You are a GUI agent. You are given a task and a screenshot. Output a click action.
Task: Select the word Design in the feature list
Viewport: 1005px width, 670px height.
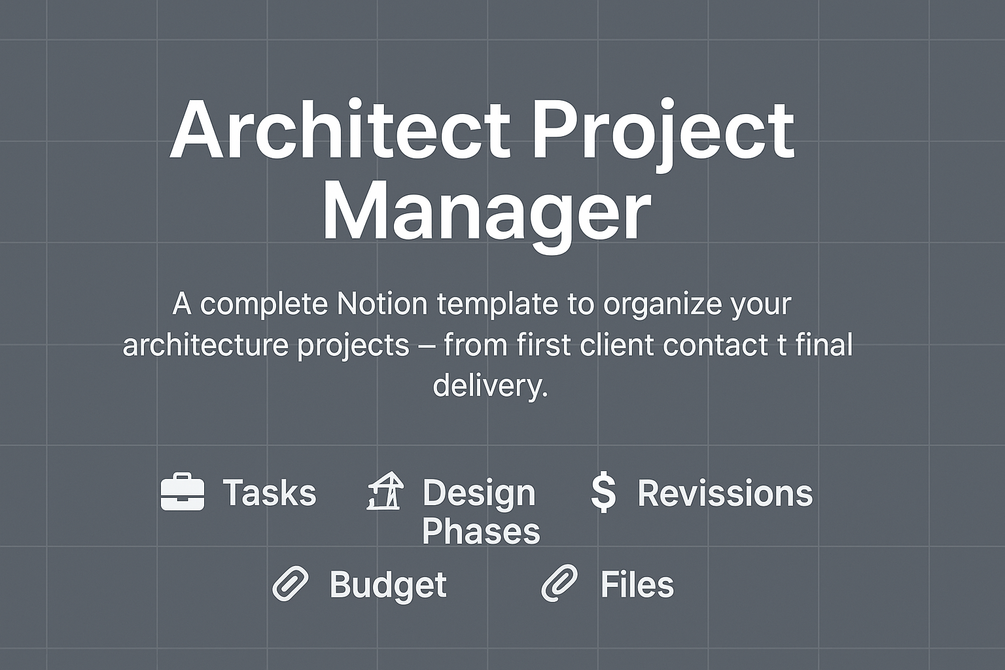[x=479, y=494]
